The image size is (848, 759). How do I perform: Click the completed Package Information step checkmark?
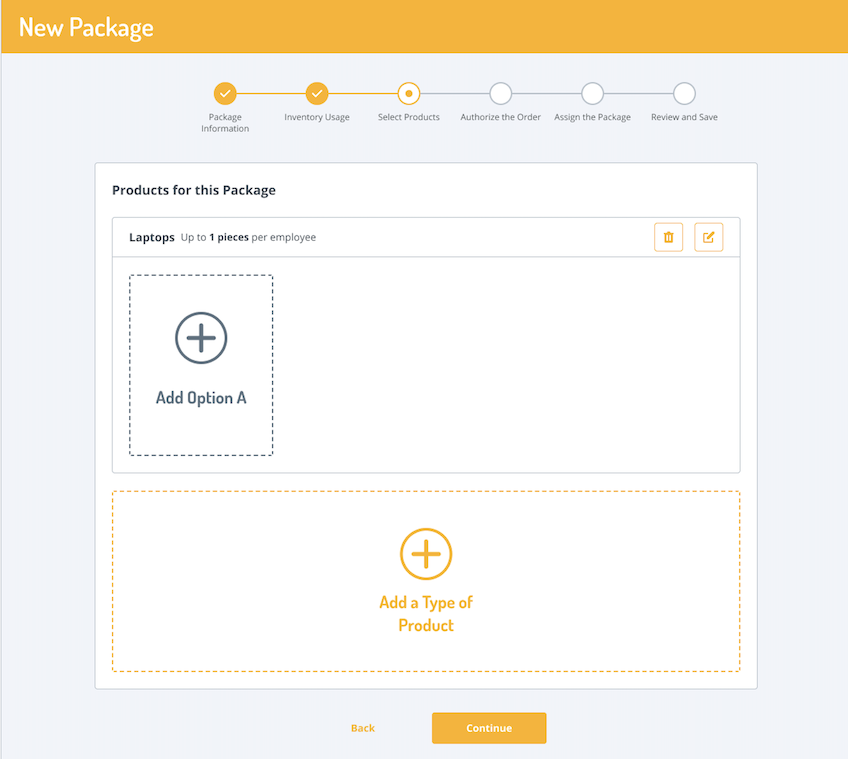[225, 93]
